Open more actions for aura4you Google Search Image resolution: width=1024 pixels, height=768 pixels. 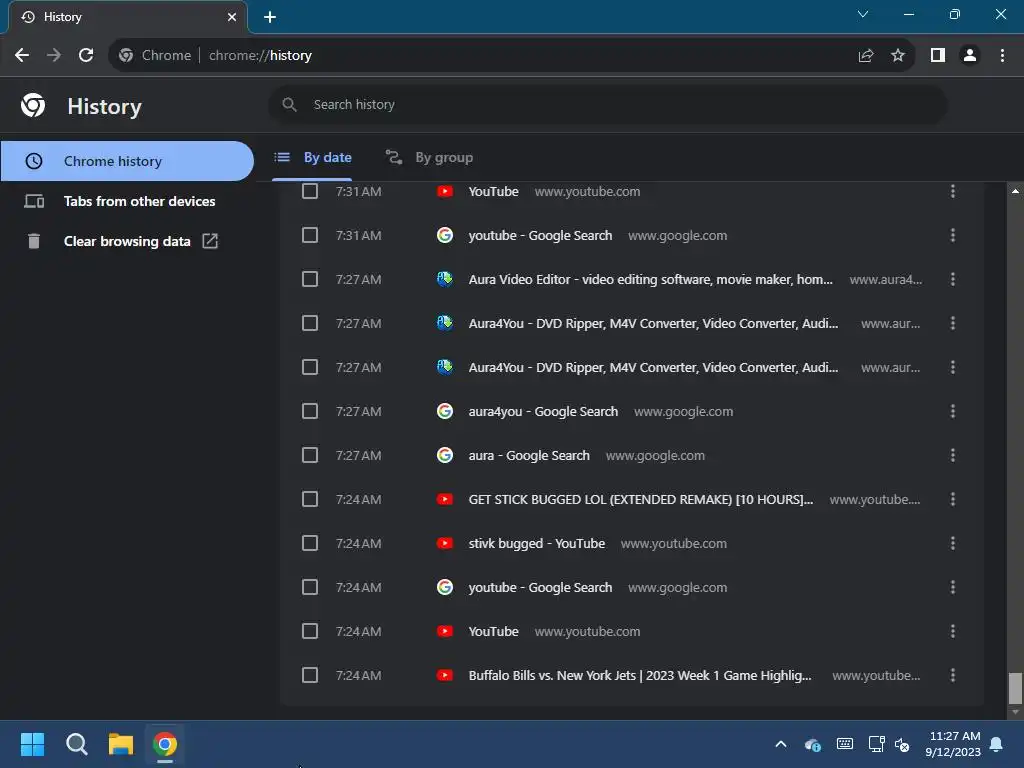coord(953,411)
